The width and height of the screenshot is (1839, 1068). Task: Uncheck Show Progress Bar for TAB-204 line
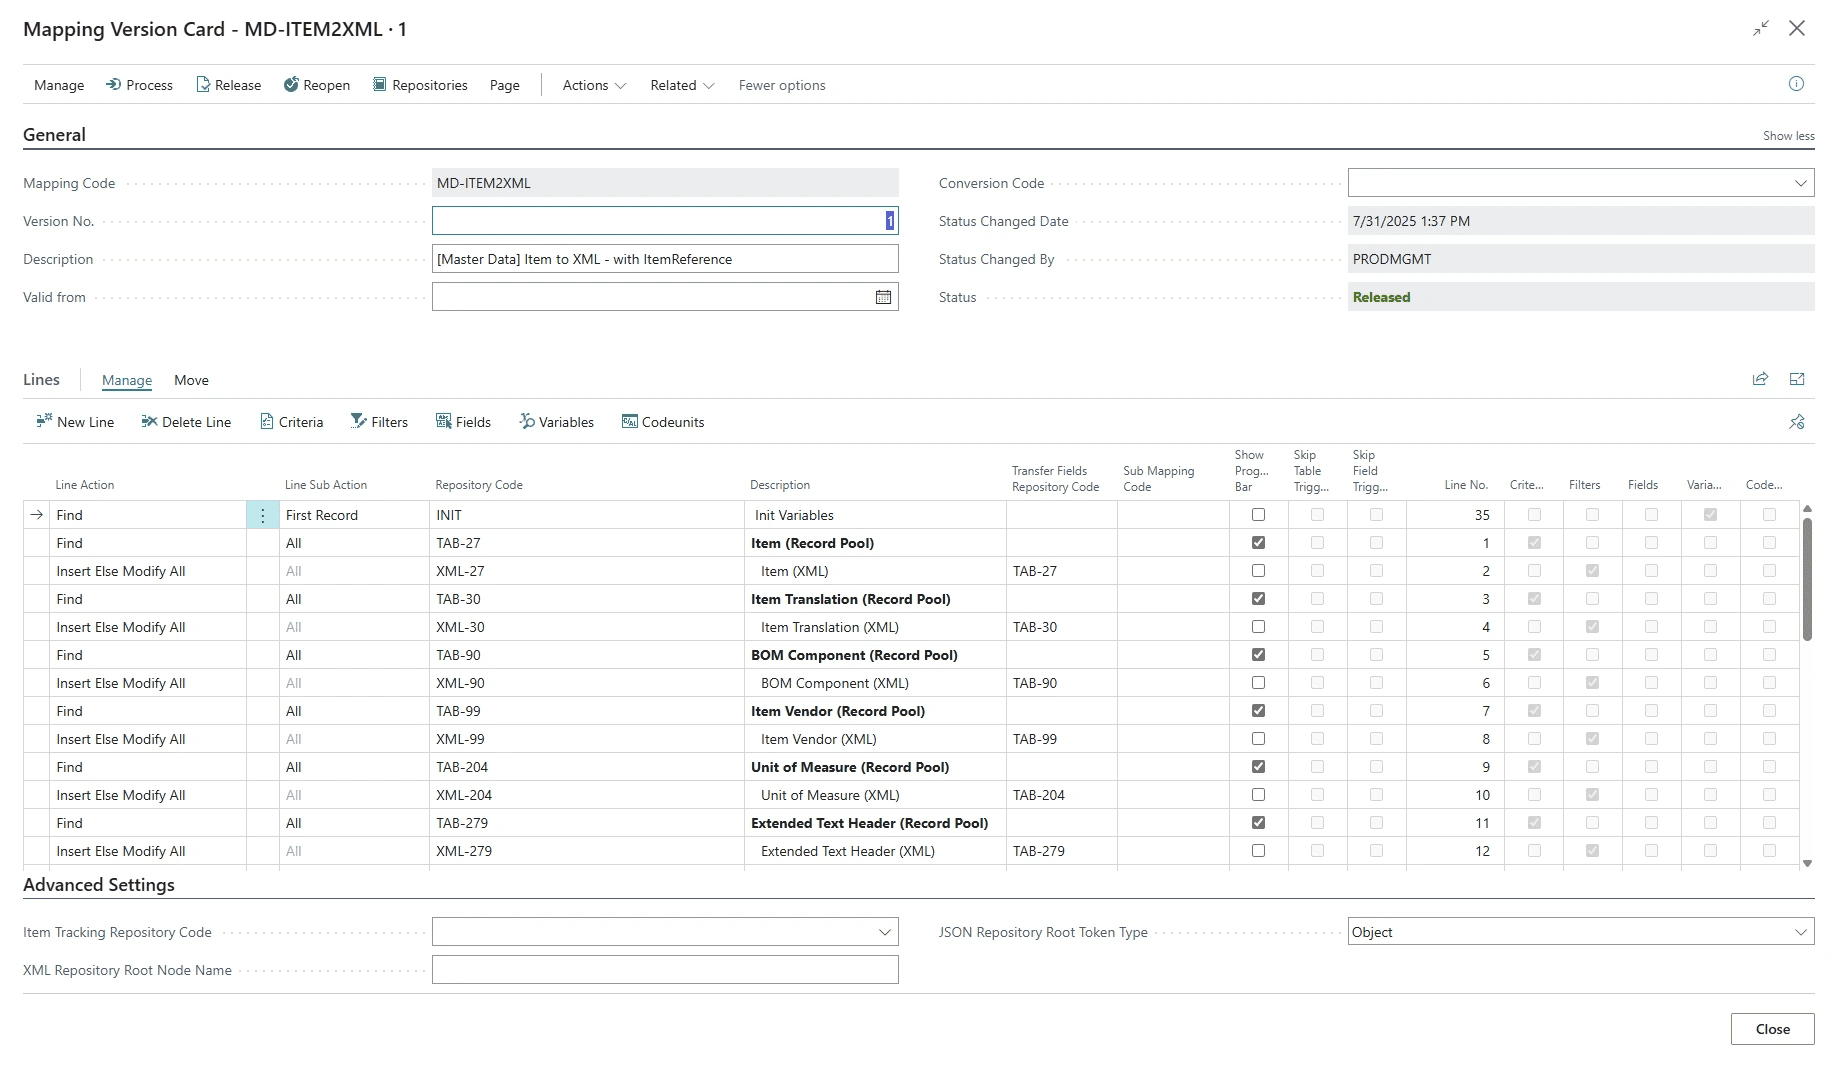point(1258,767)
